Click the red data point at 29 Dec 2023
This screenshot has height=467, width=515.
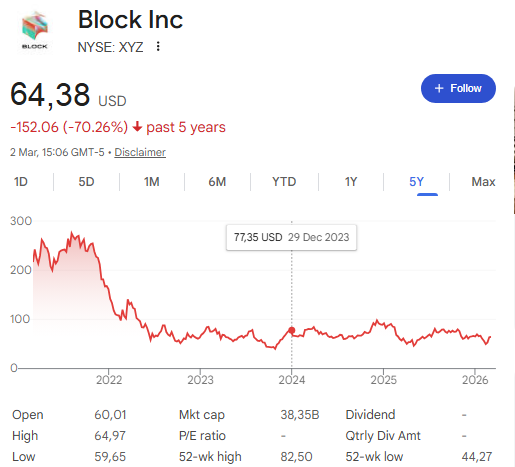pos(292,330)
